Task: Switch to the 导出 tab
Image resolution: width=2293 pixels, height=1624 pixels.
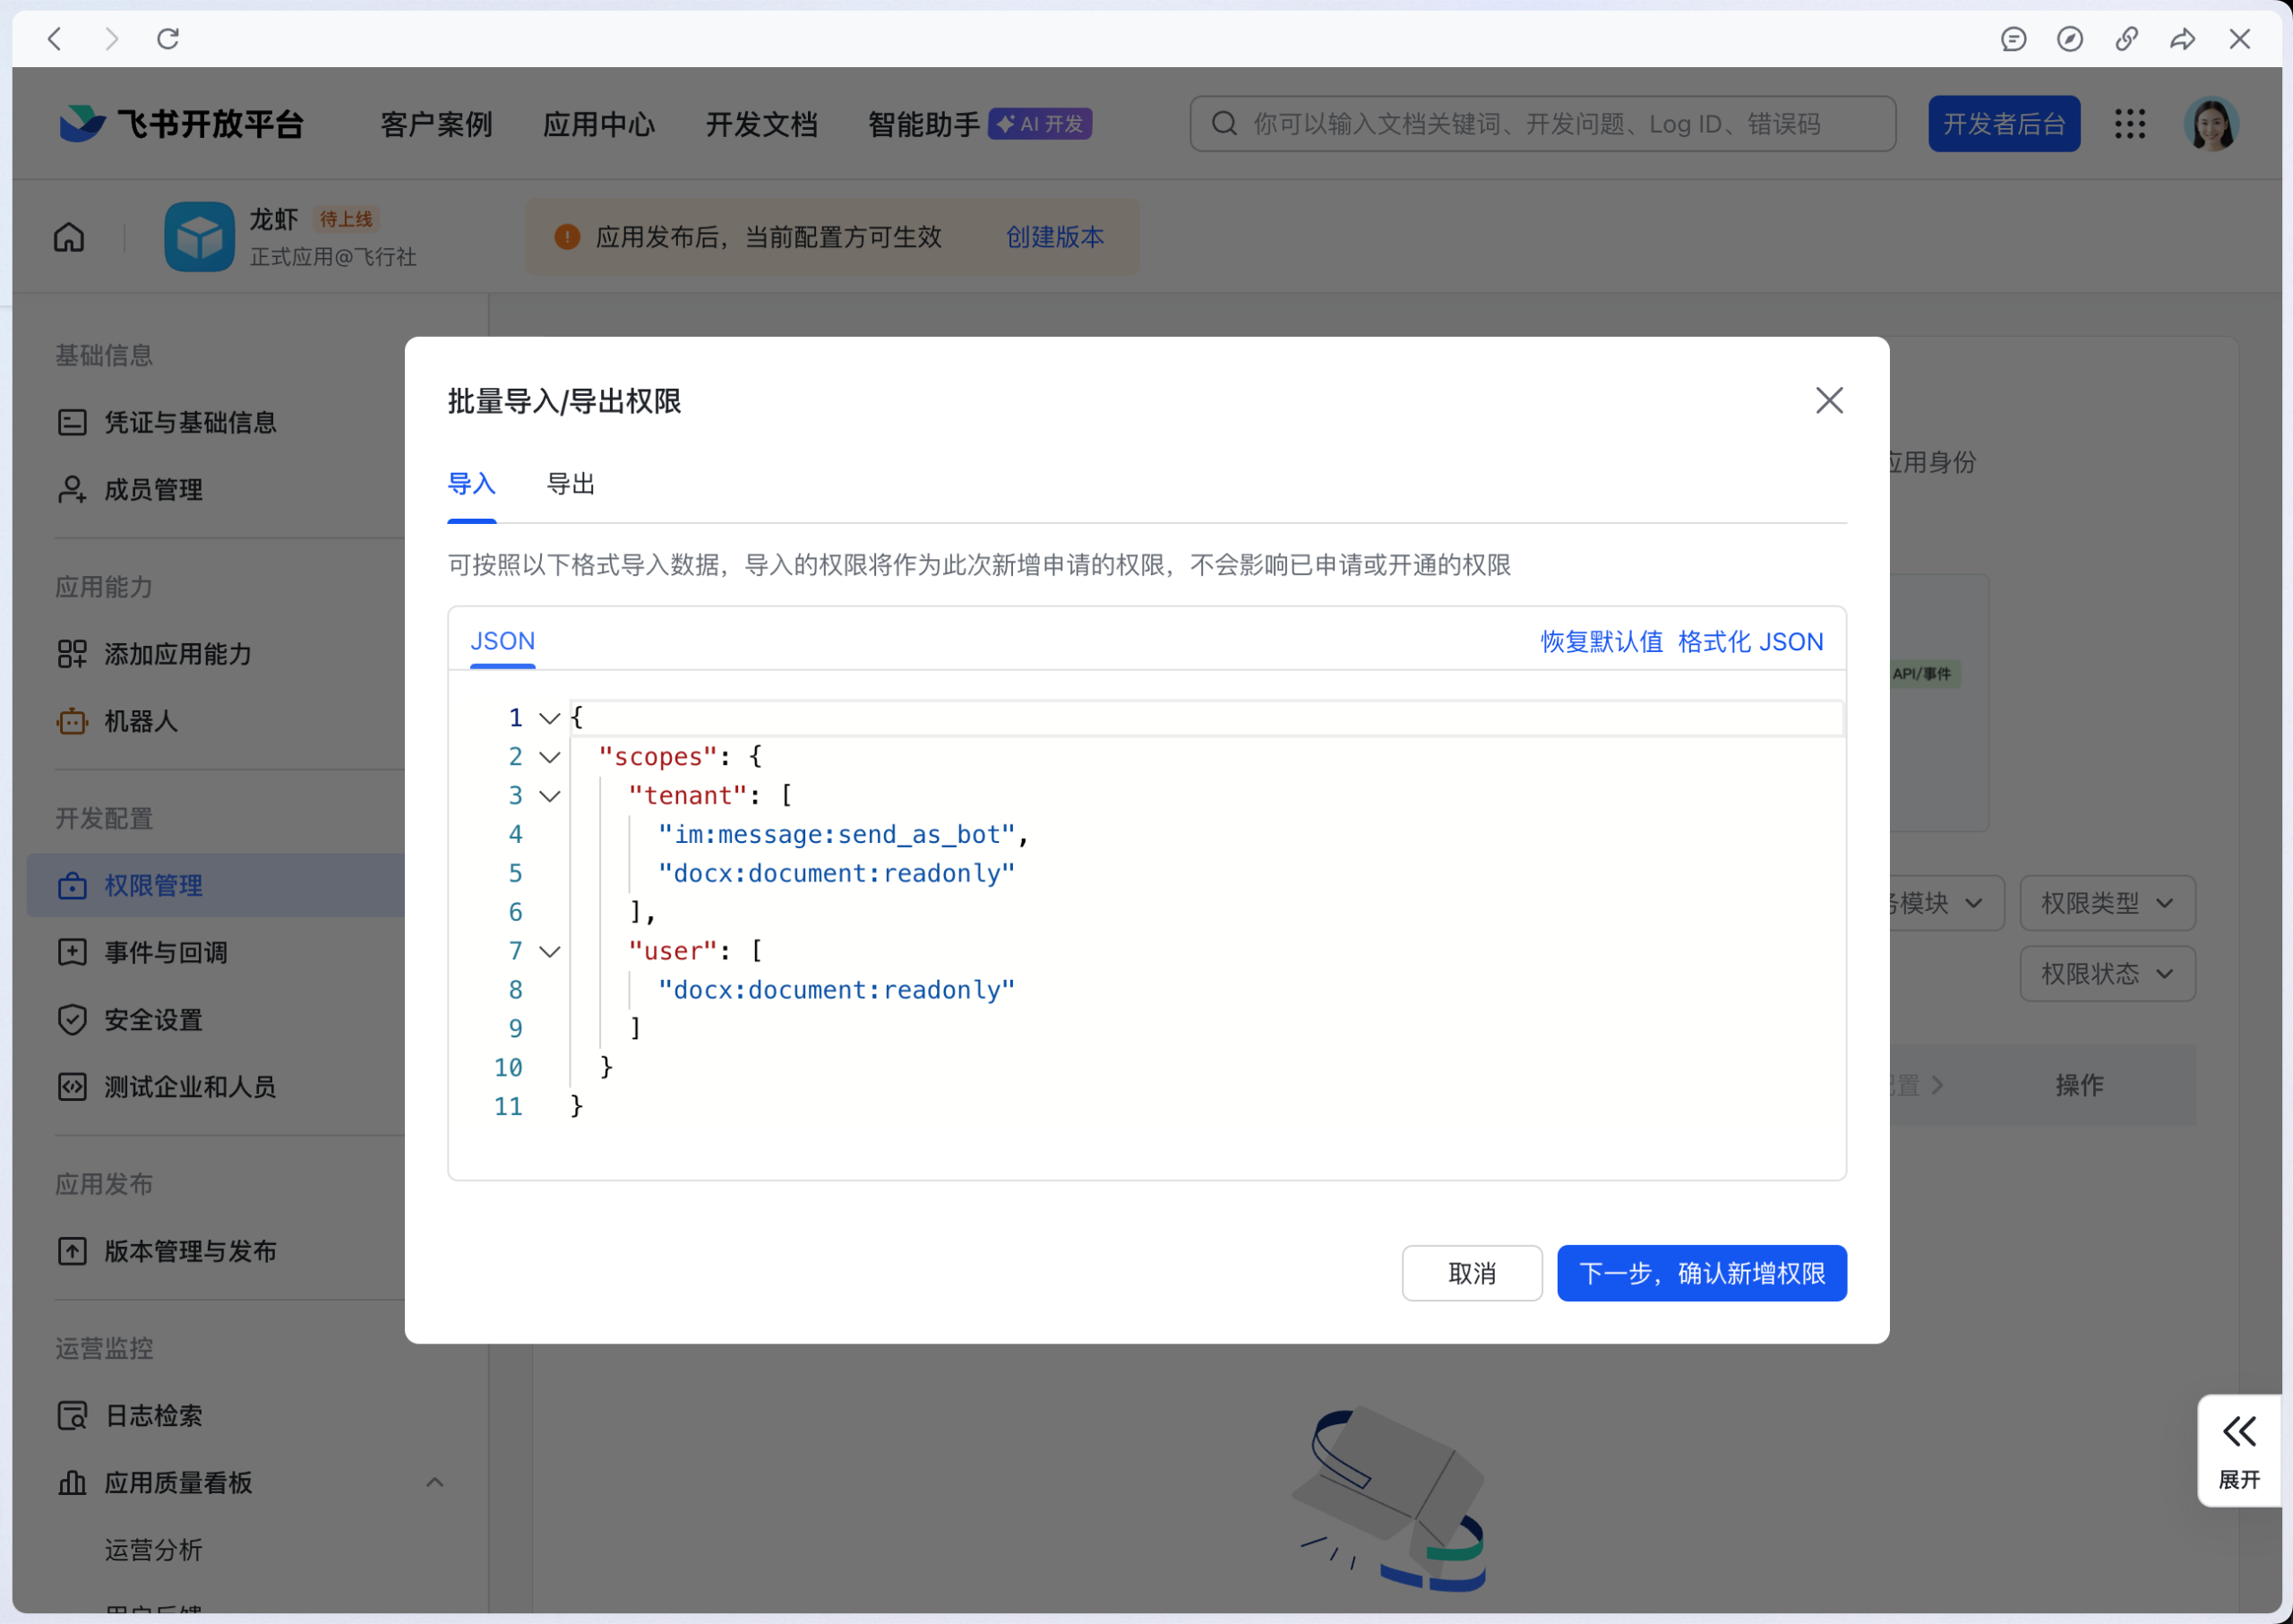Action: point(570,484)
